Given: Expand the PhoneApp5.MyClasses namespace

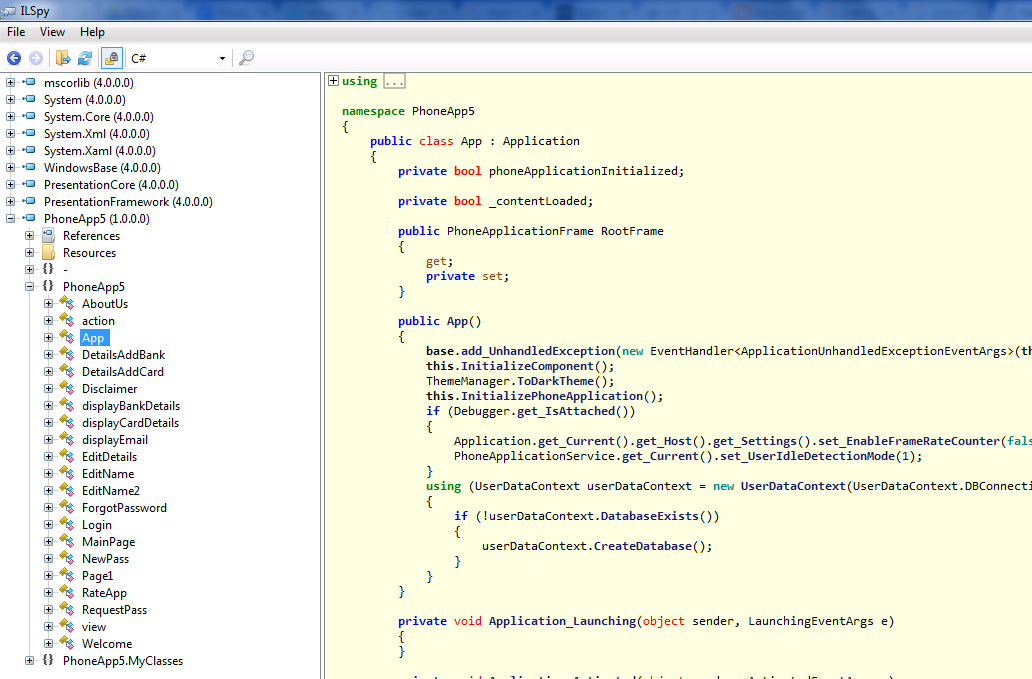Looking at the screenshot, I should click(x=30, y=660).
